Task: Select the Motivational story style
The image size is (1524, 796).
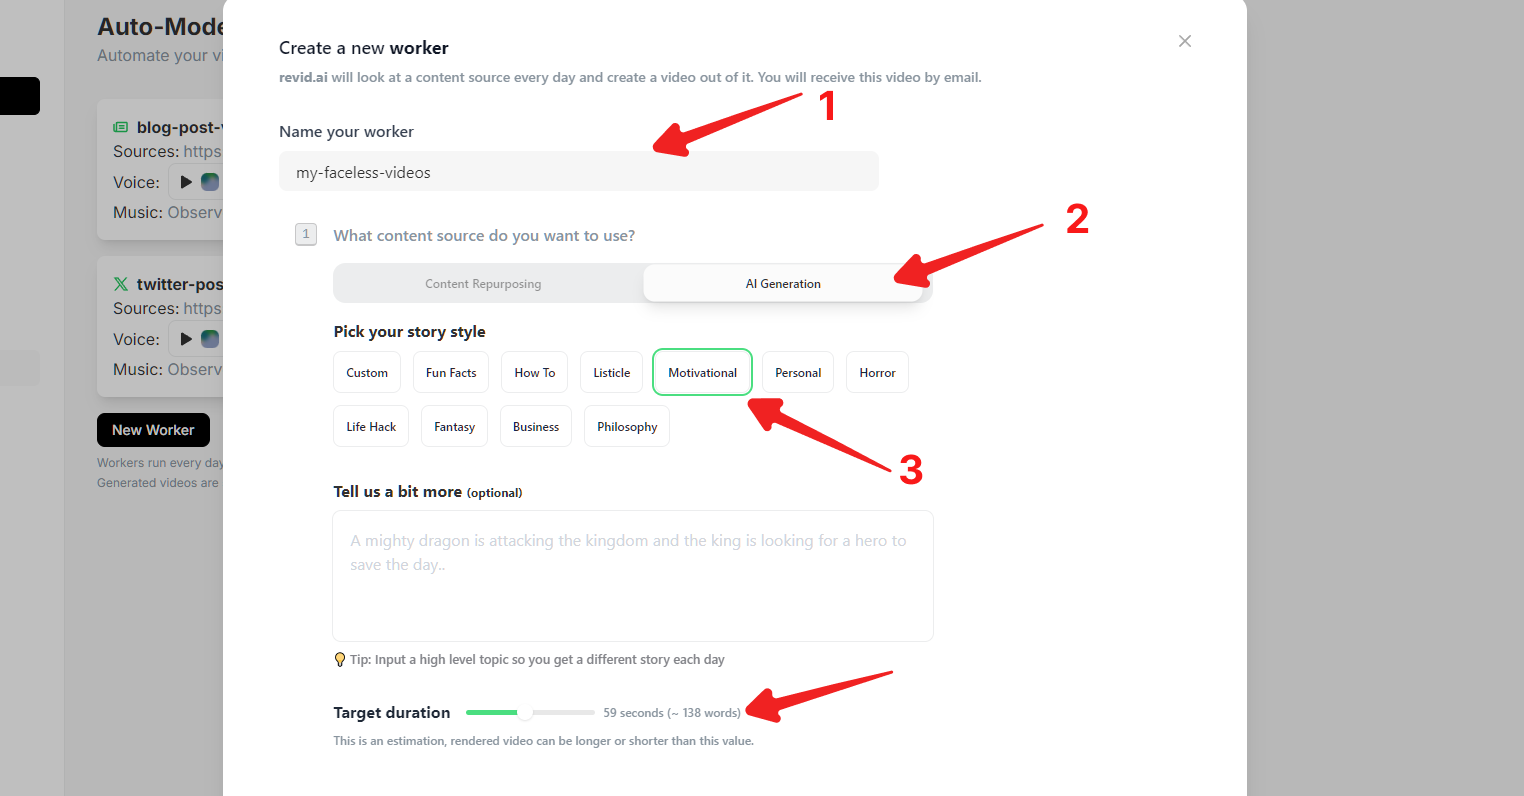Action: [x=702, y=373]
